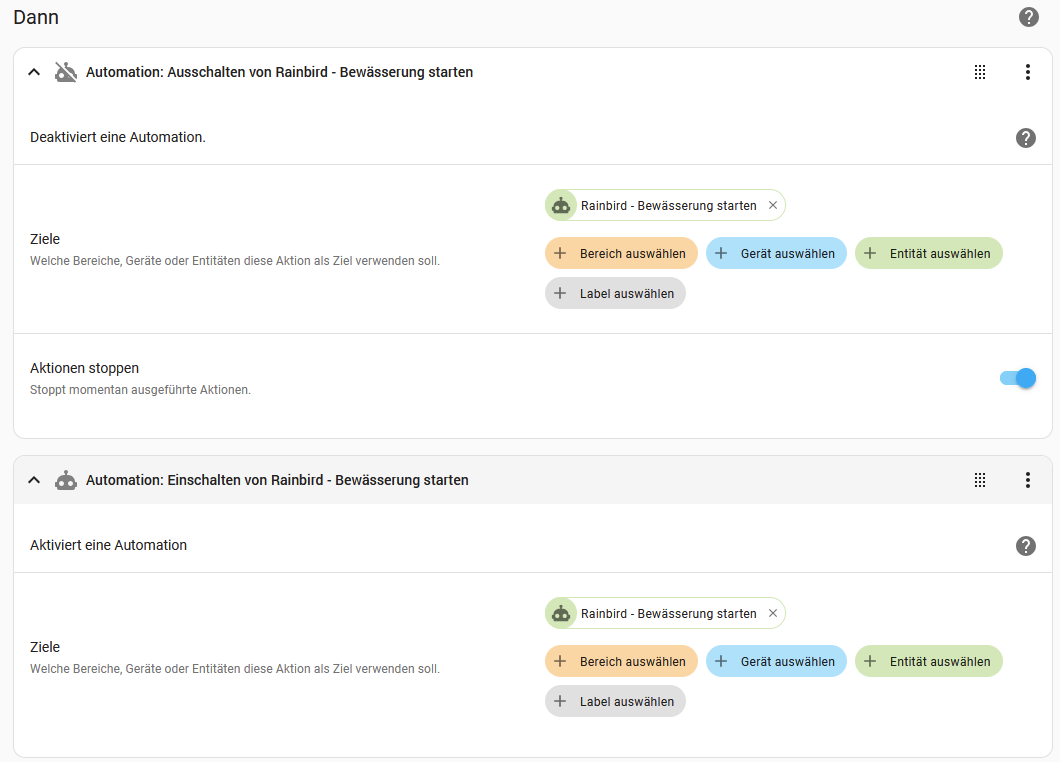Click Rainbird chip robot icon in Ausschalten action
The width and height of the screenshot is (1060, 762).
(x=561, y=205)
